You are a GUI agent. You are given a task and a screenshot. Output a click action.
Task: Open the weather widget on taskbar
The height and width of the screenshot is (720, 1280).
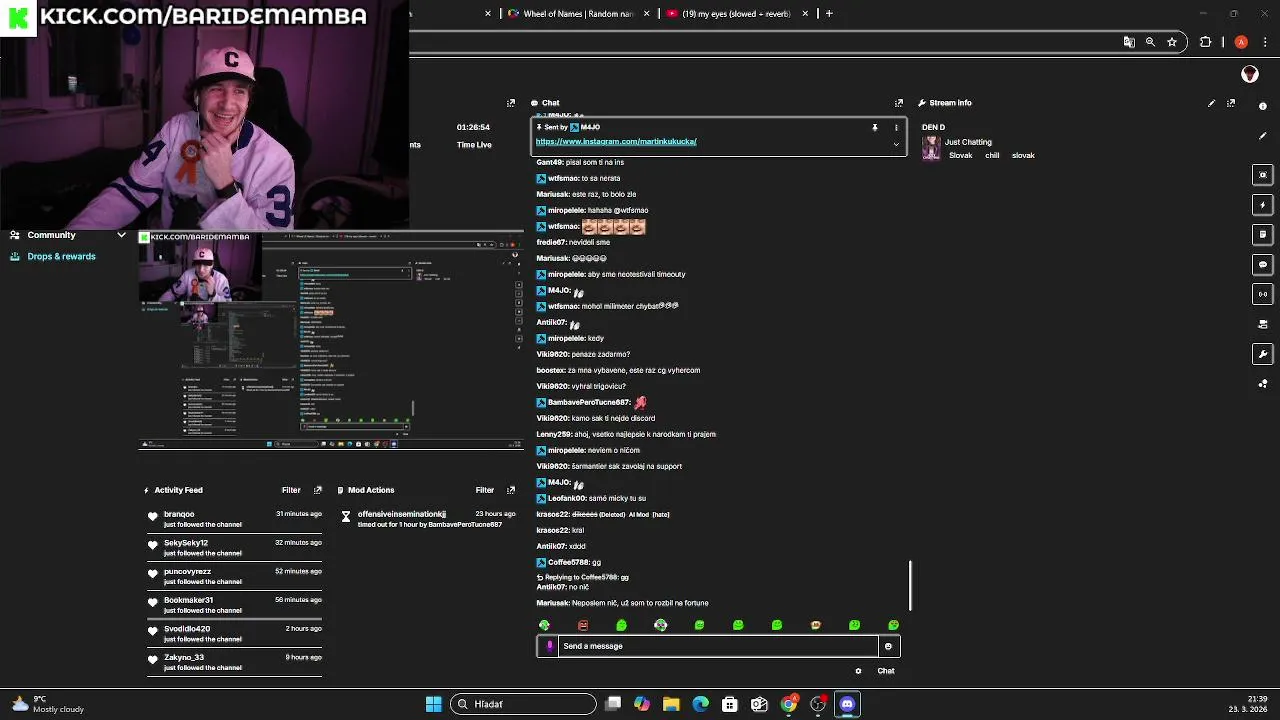[48, 704]
